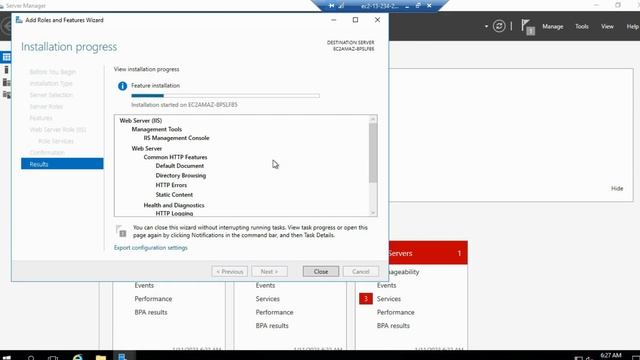The height and width of the screenshot is (360, 640).
Task: Select Common HTTP Features in the list
Action: (175, 157)
